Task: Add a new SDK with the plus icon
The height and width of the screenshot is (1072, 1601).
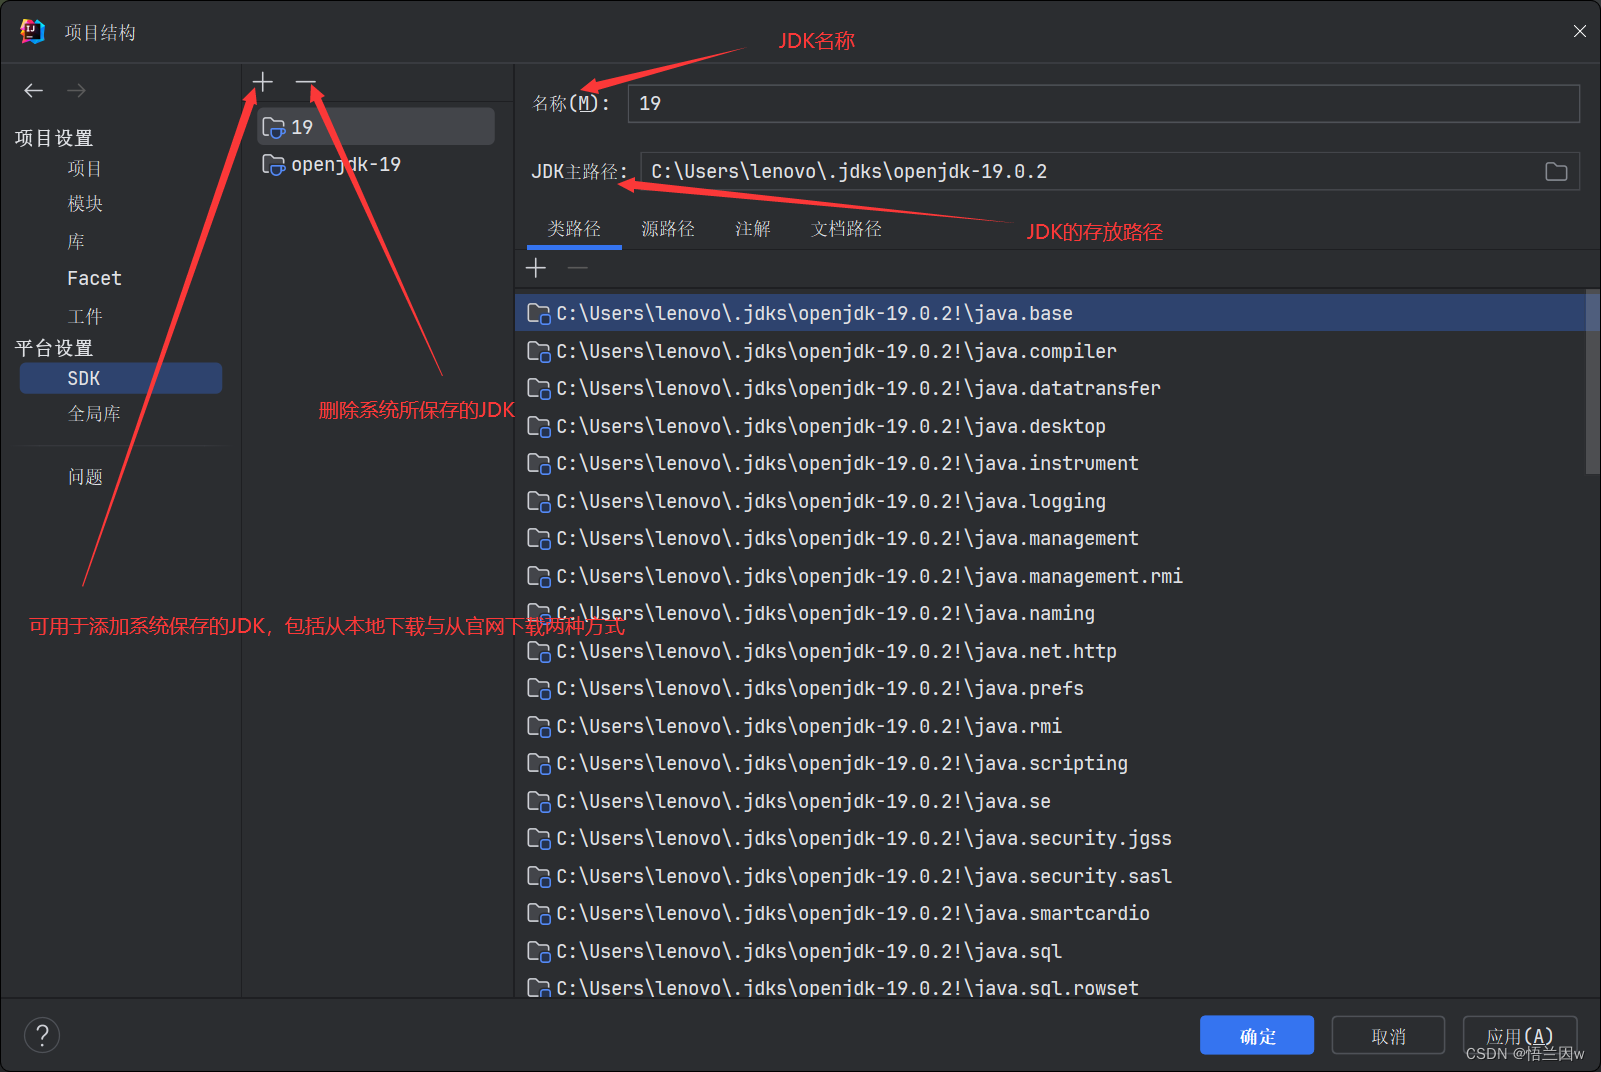Action: tap(262, 82)
